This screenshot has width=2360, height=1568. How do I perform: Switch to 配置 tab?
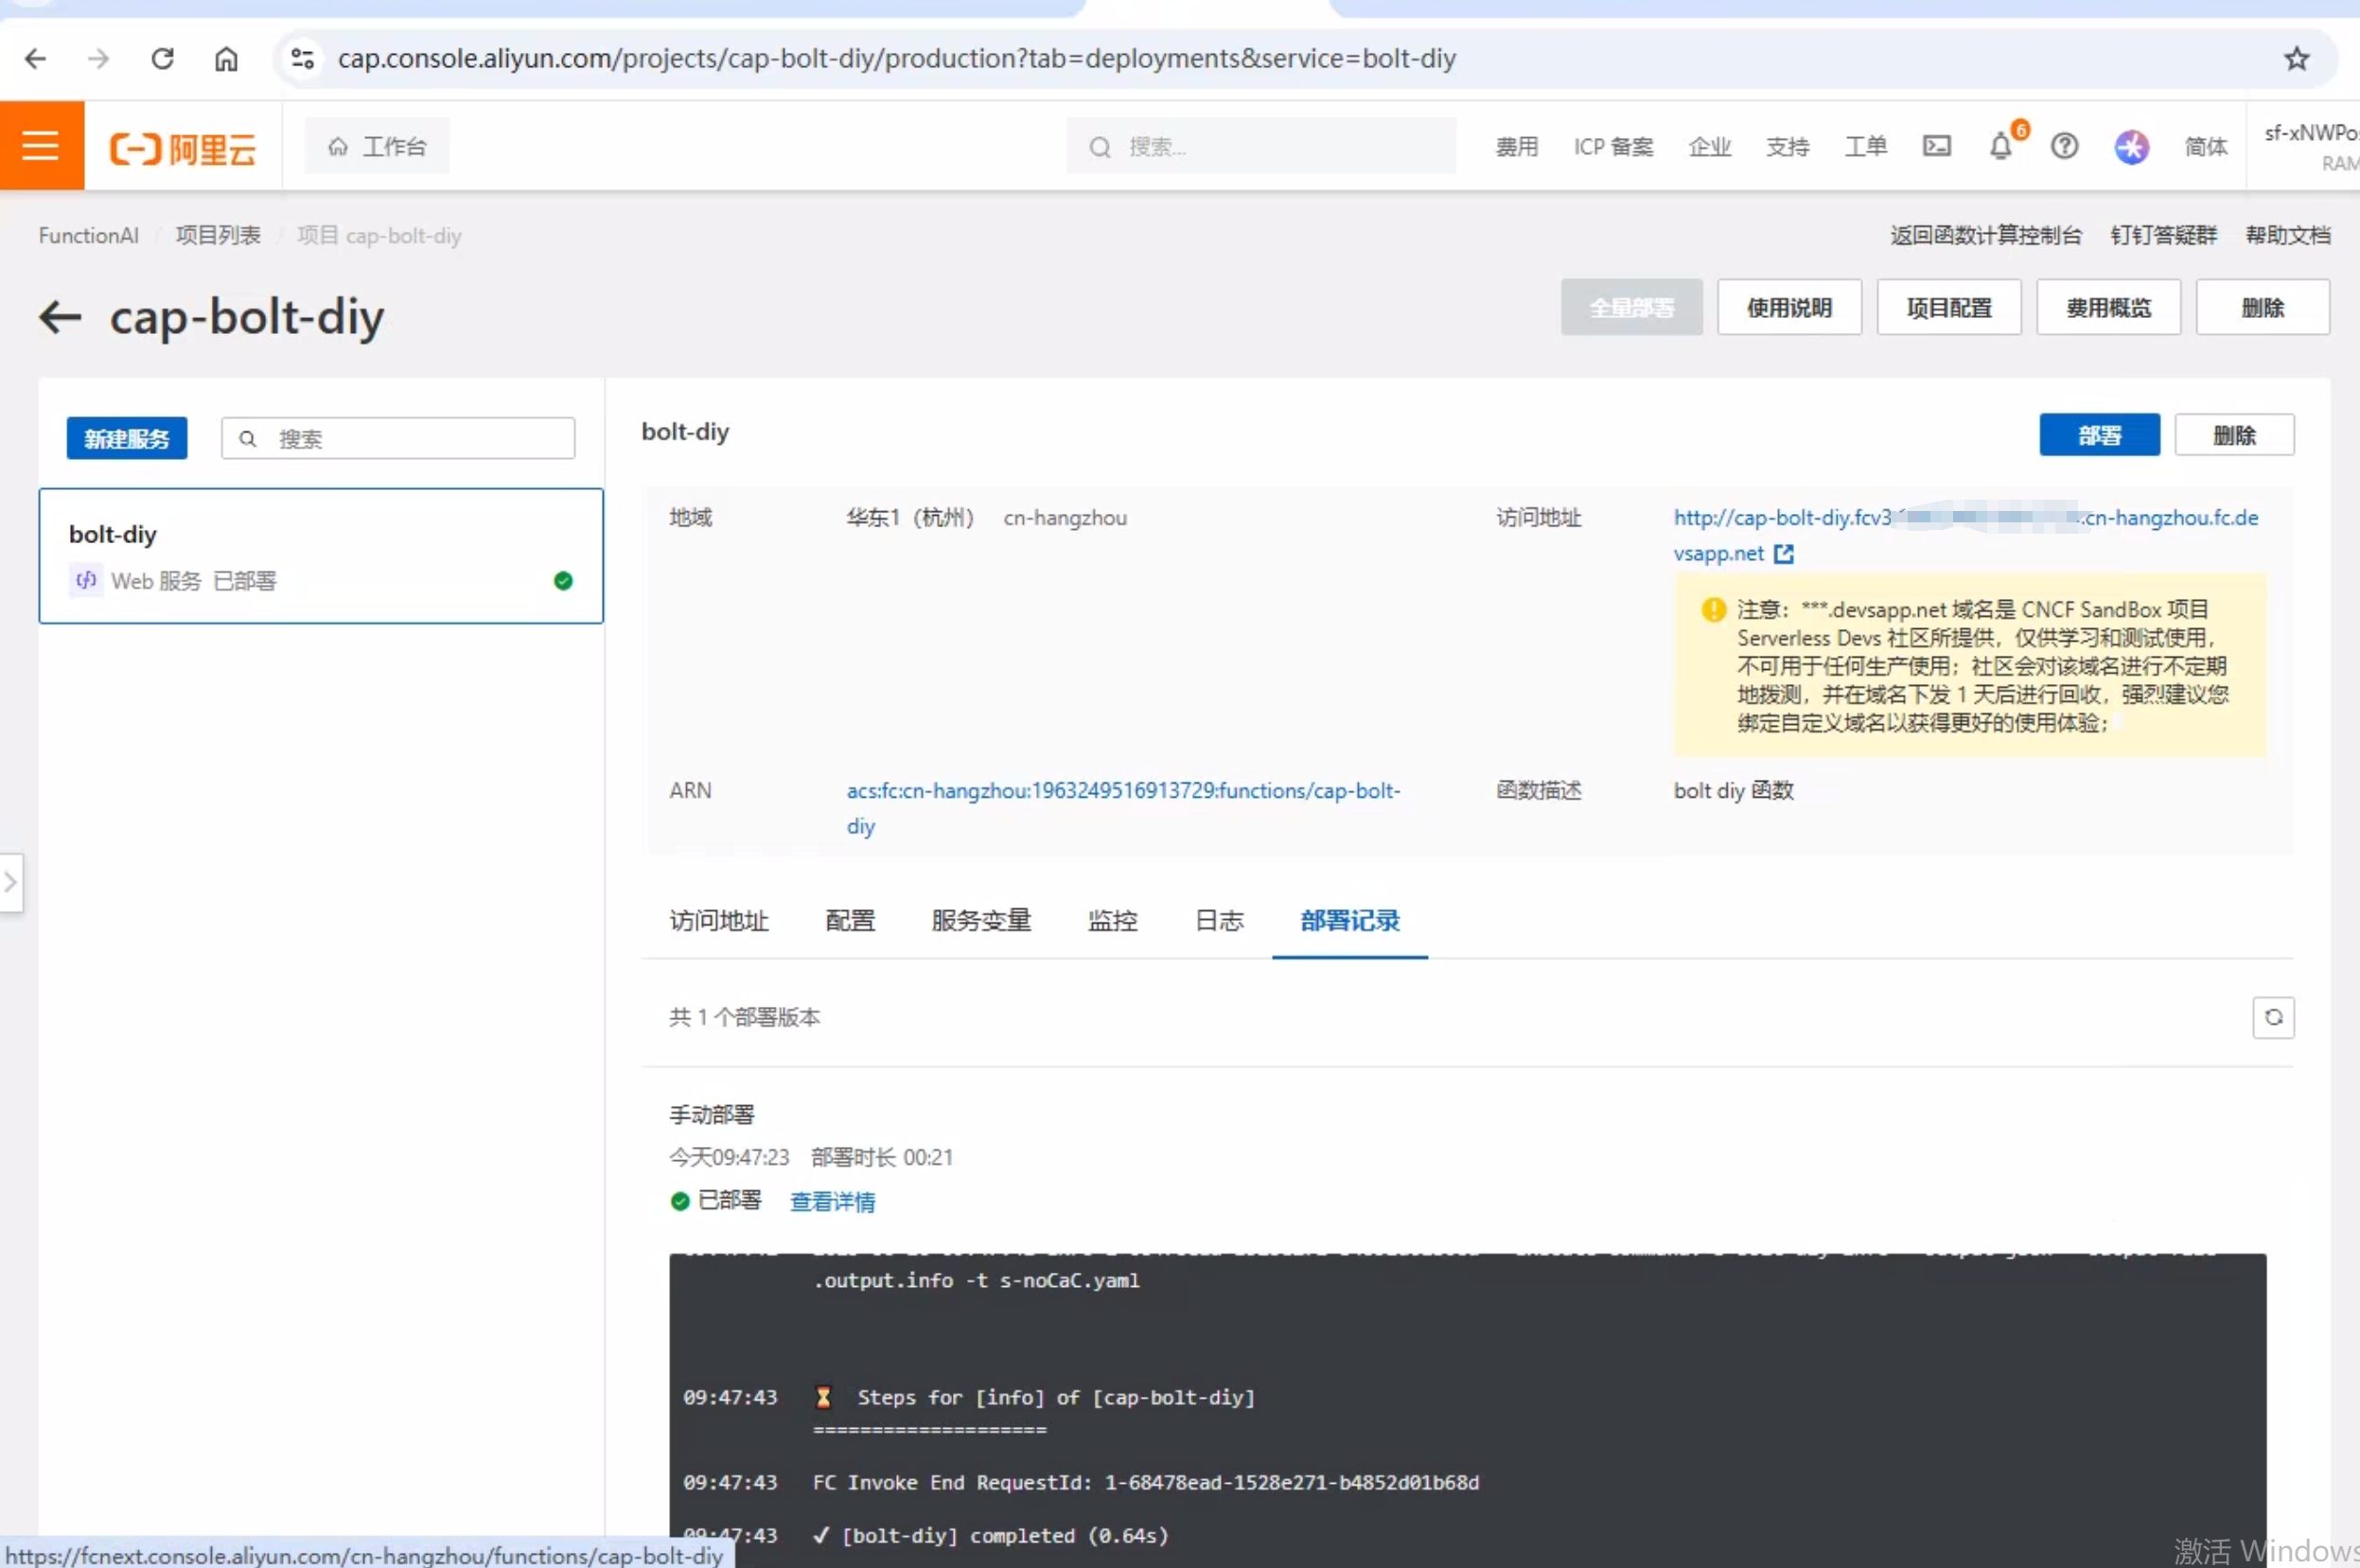point(850,920)
